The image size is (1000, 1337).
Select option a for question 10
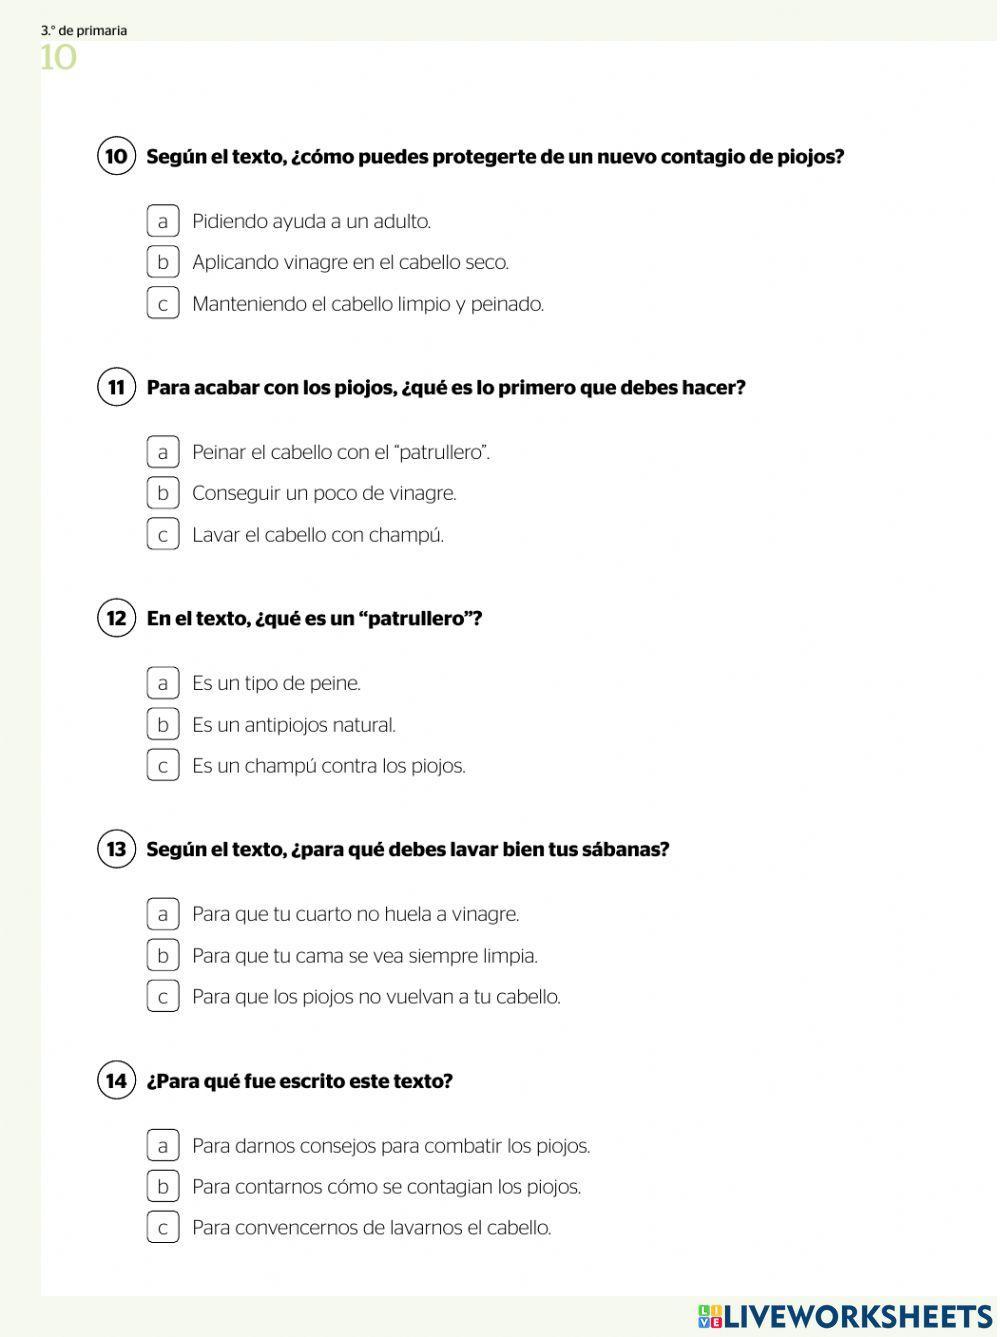[x=162, y=221]
